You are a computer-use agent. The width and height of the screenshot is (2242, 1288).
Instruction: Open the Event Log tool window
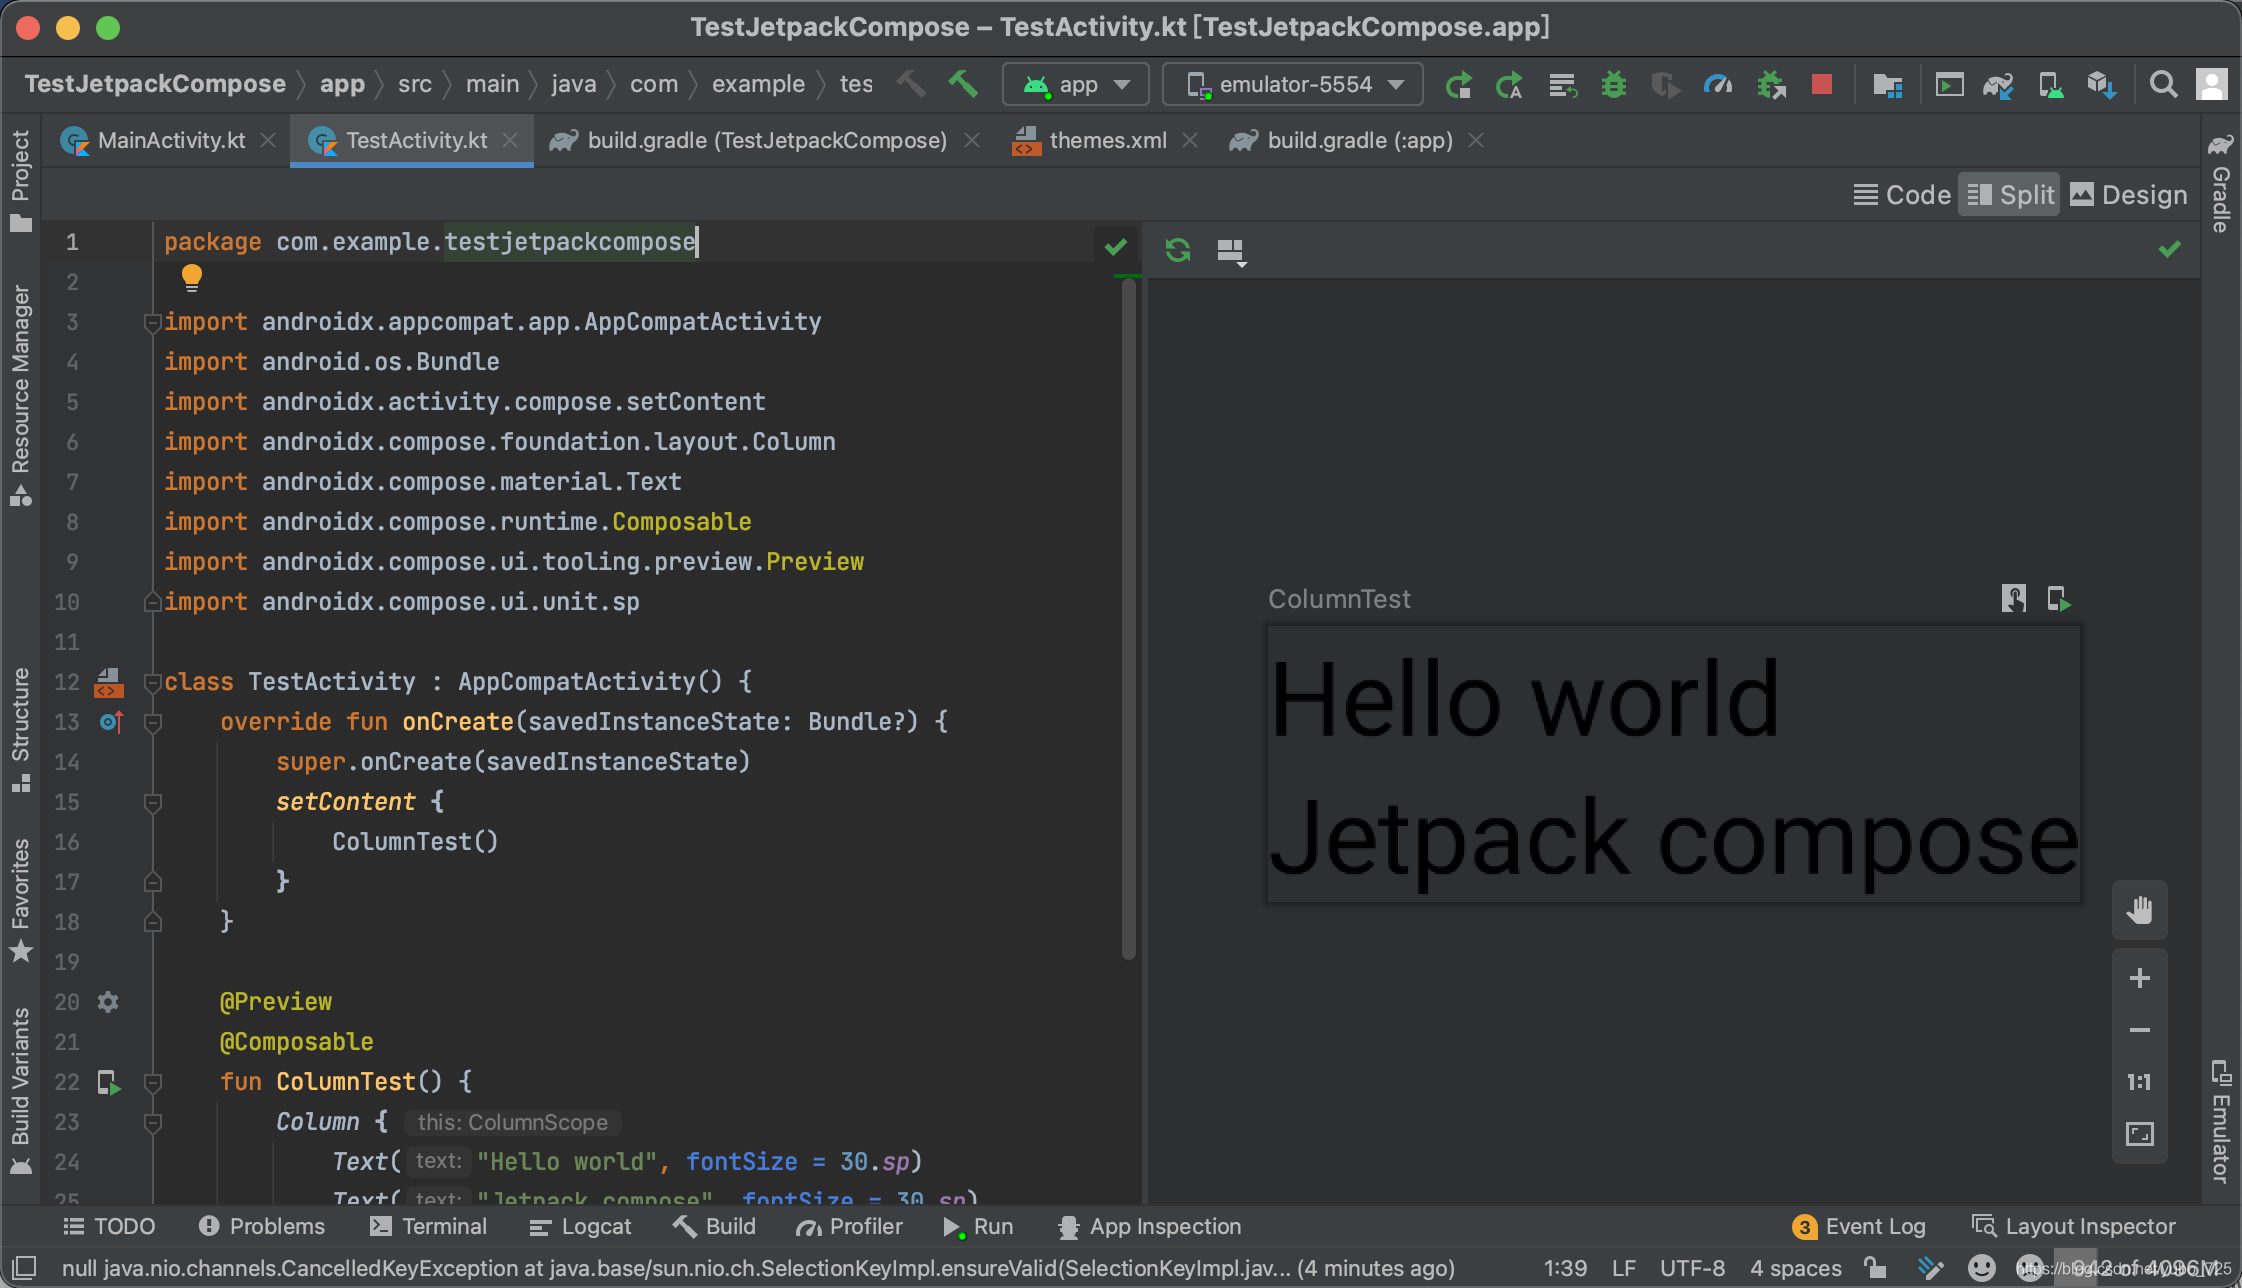pos(1860,1227)
